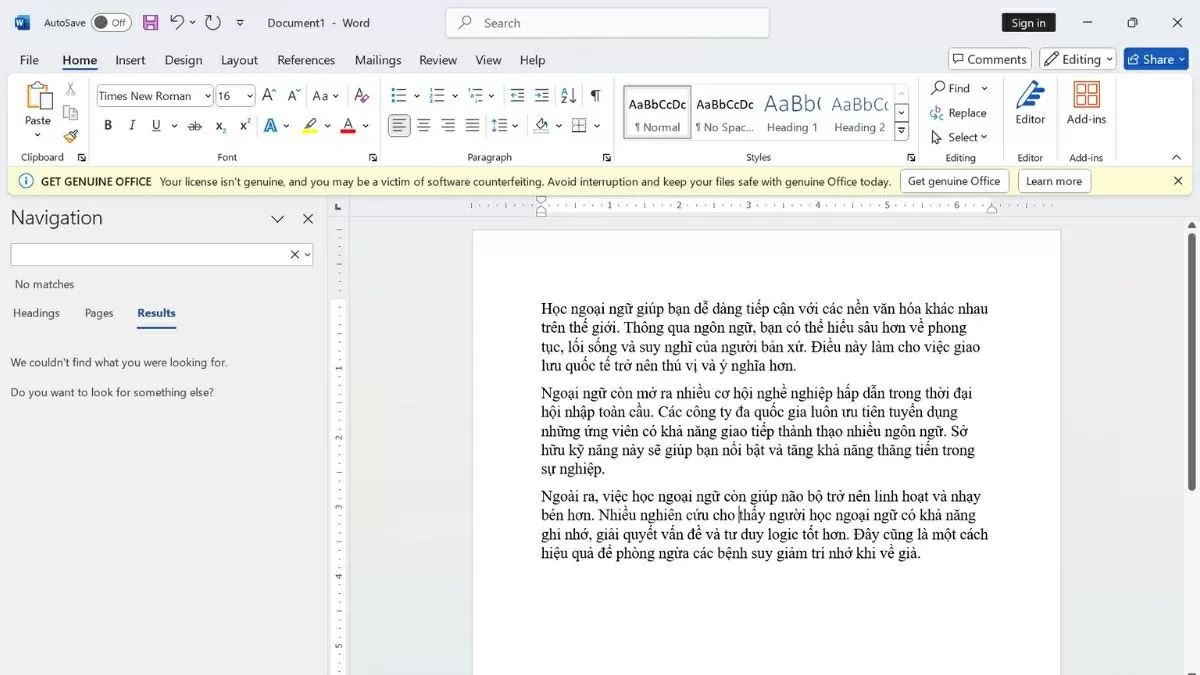Apply strikethrough to text
The width and height of the screenshot is (1200, 675).
click(x=195, y=126)
